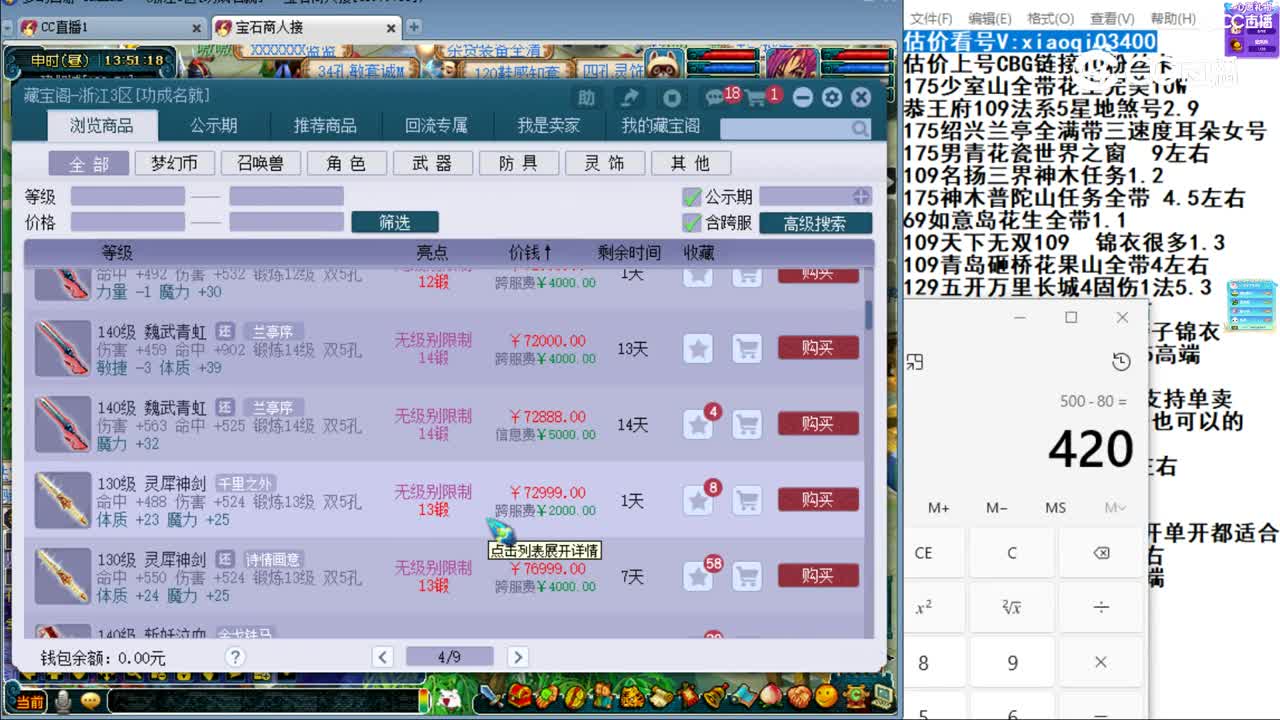
Task: Select the 全部 category filter
Action: 89,163
